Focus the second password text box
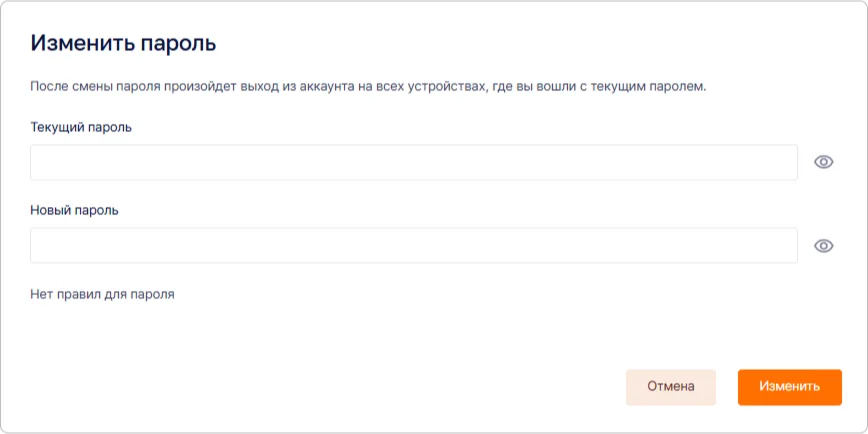 coord(413,246)
